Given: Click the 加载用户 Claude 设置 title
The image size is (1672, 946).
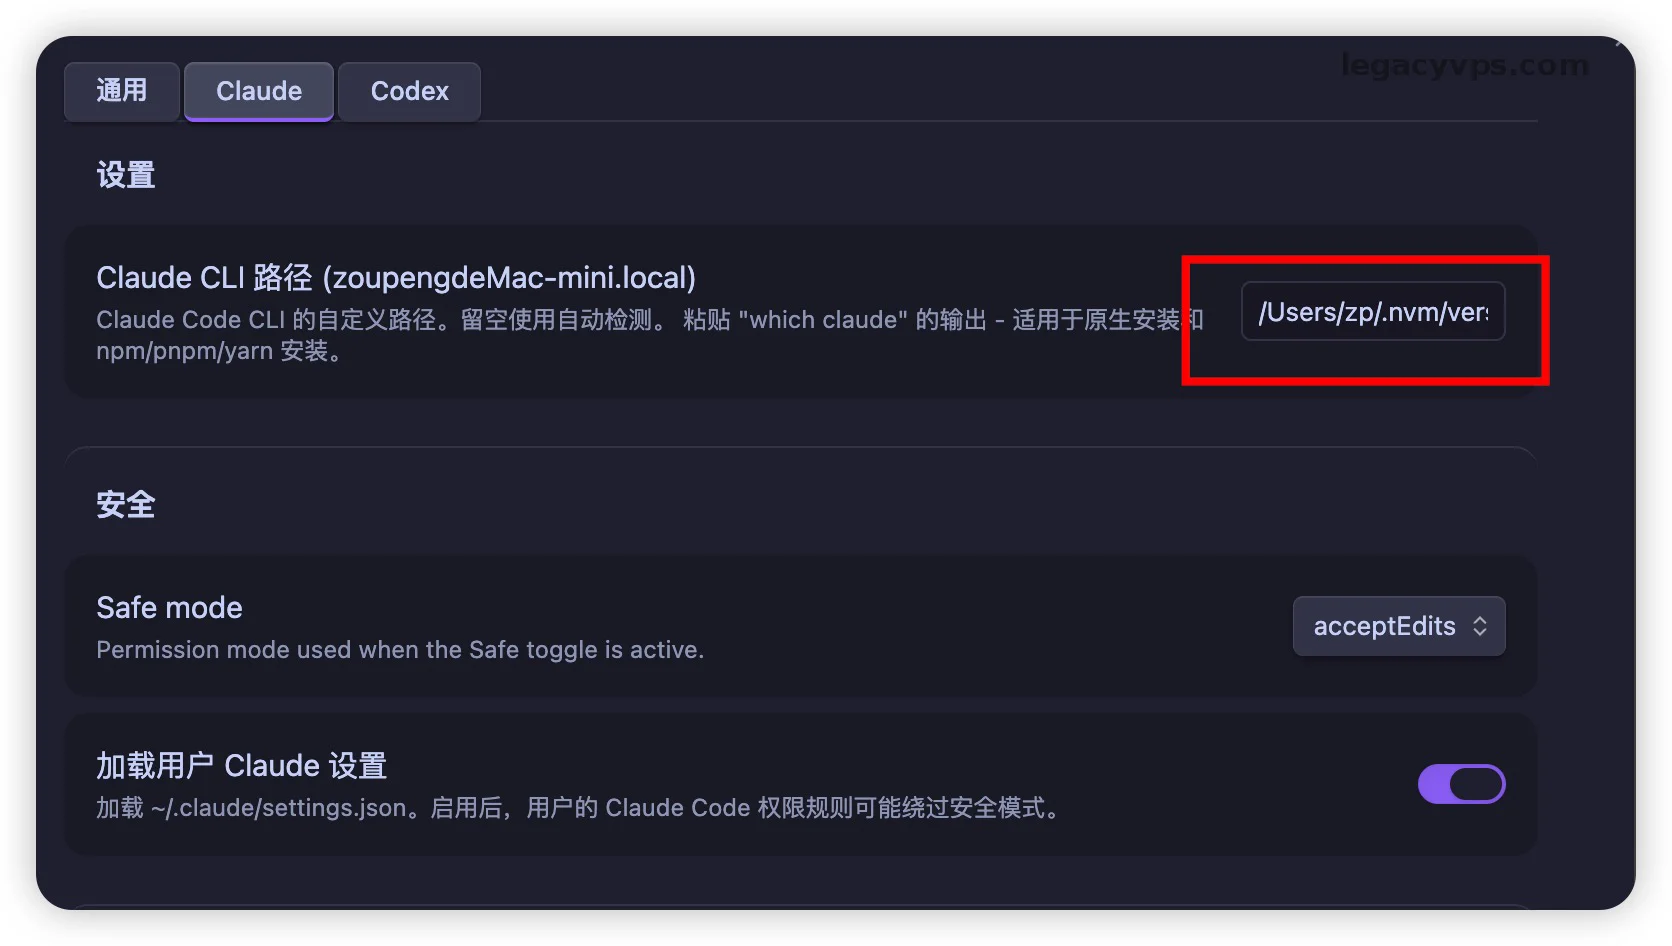Looking at the screenshot, I should pyautogui.click(x=241, y=765).
